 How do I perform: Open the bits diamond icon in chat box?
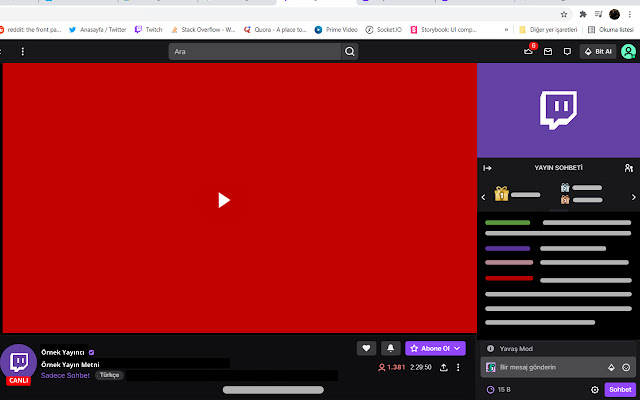coord(611,367)
